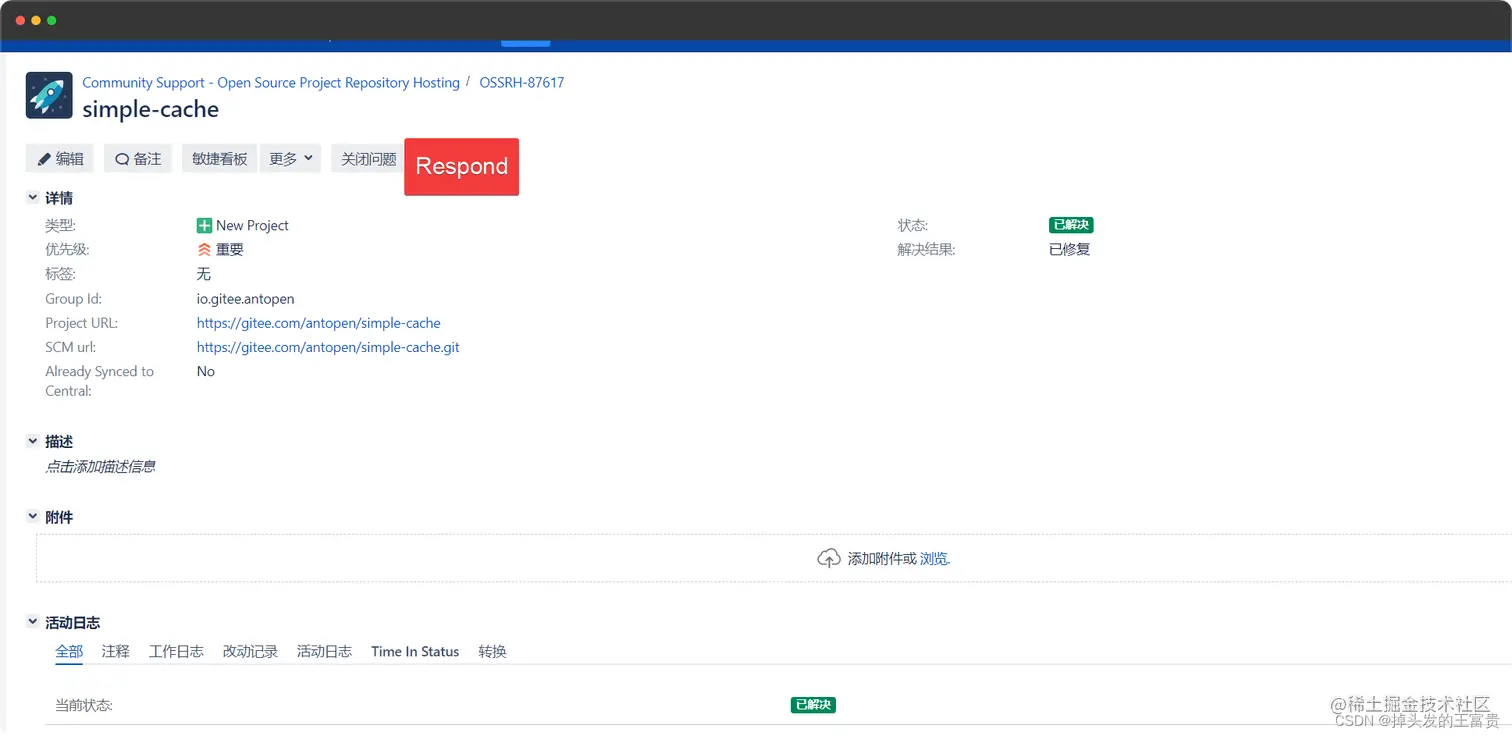This screenshot has width=1512, height=736.
Task: Click the 编辑 edit button
Action: (60, 159)
